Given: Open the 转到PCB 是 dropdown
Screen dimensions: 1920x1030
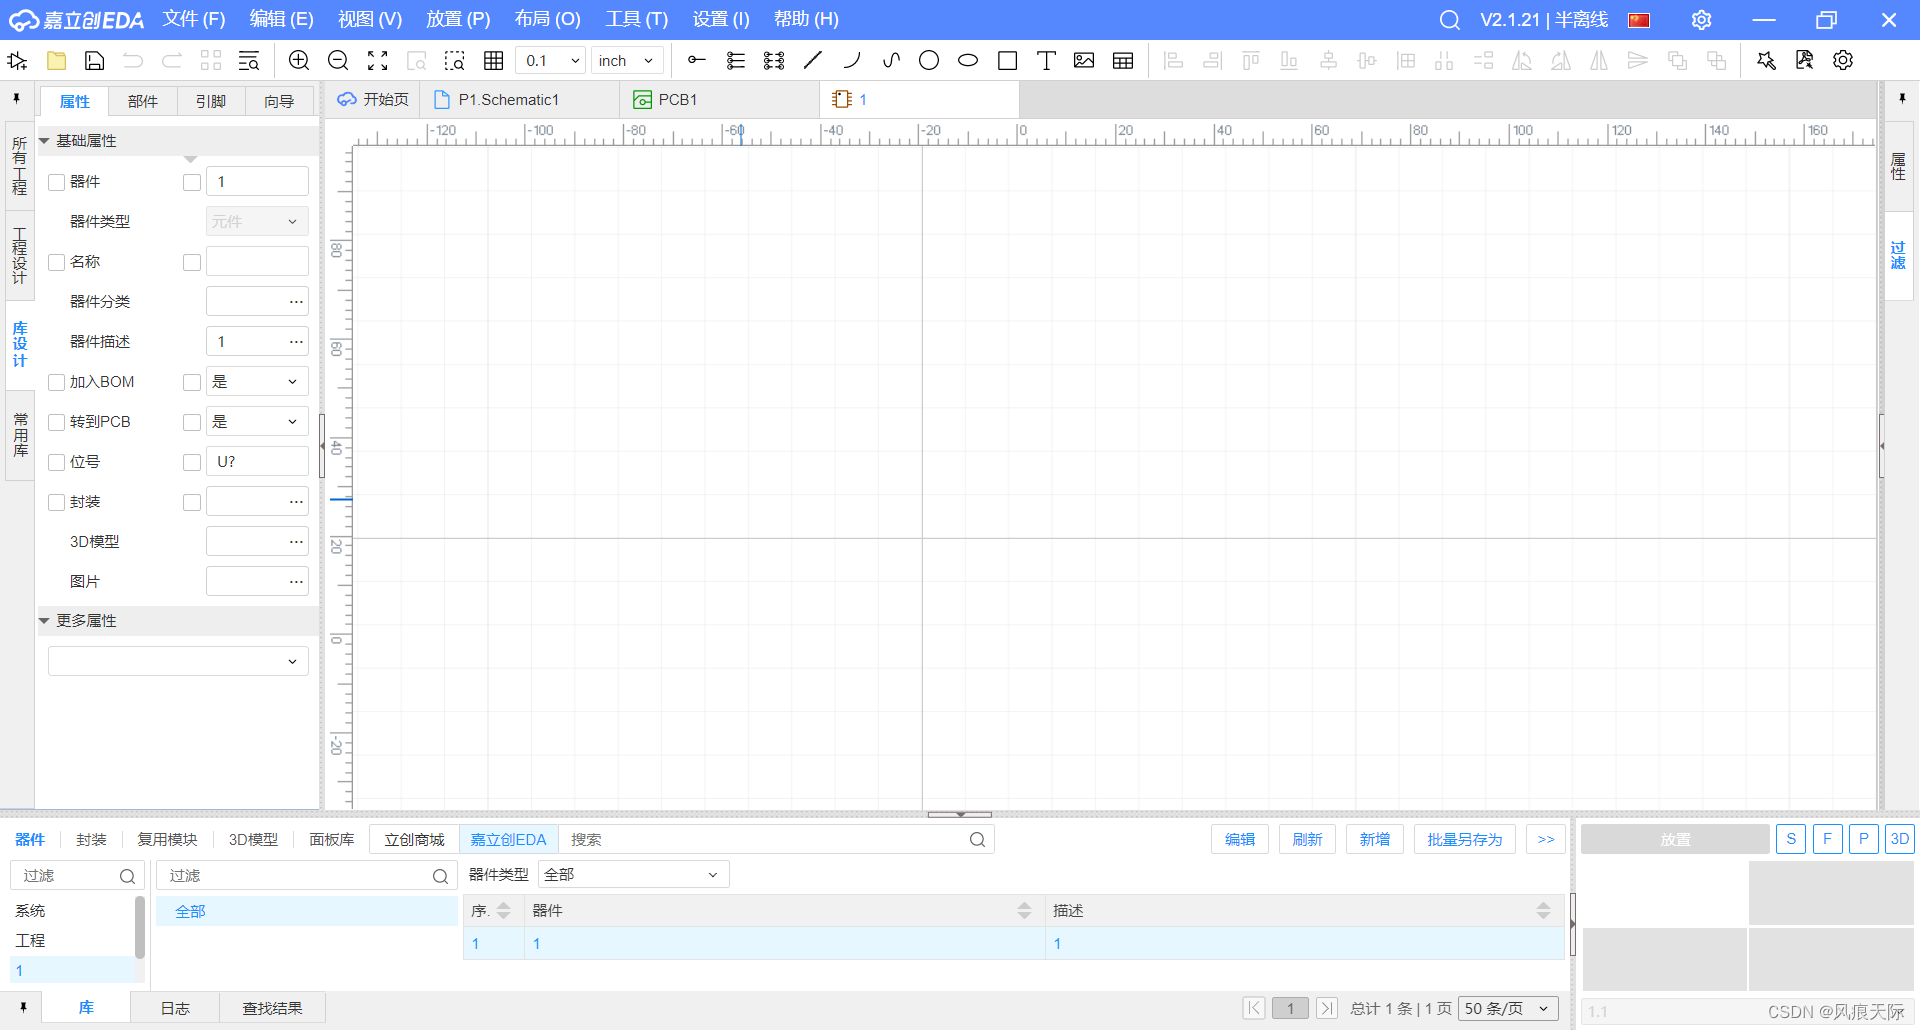Looking at the screenshot, I should click(x=257, y=422).
